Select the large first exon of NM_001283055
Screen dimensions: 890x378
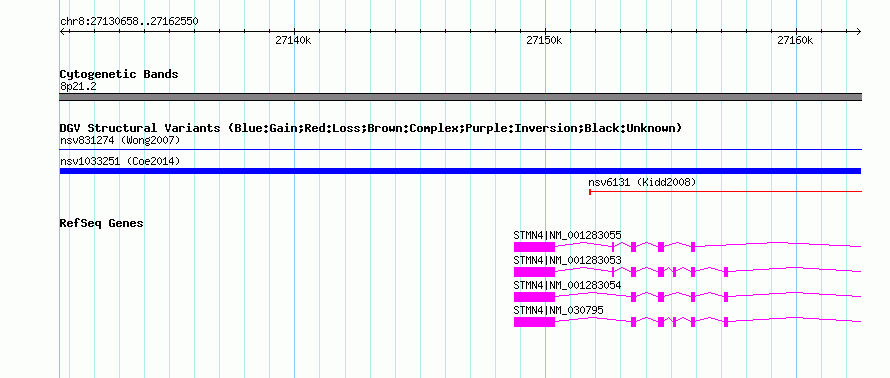tap(534, 246)
